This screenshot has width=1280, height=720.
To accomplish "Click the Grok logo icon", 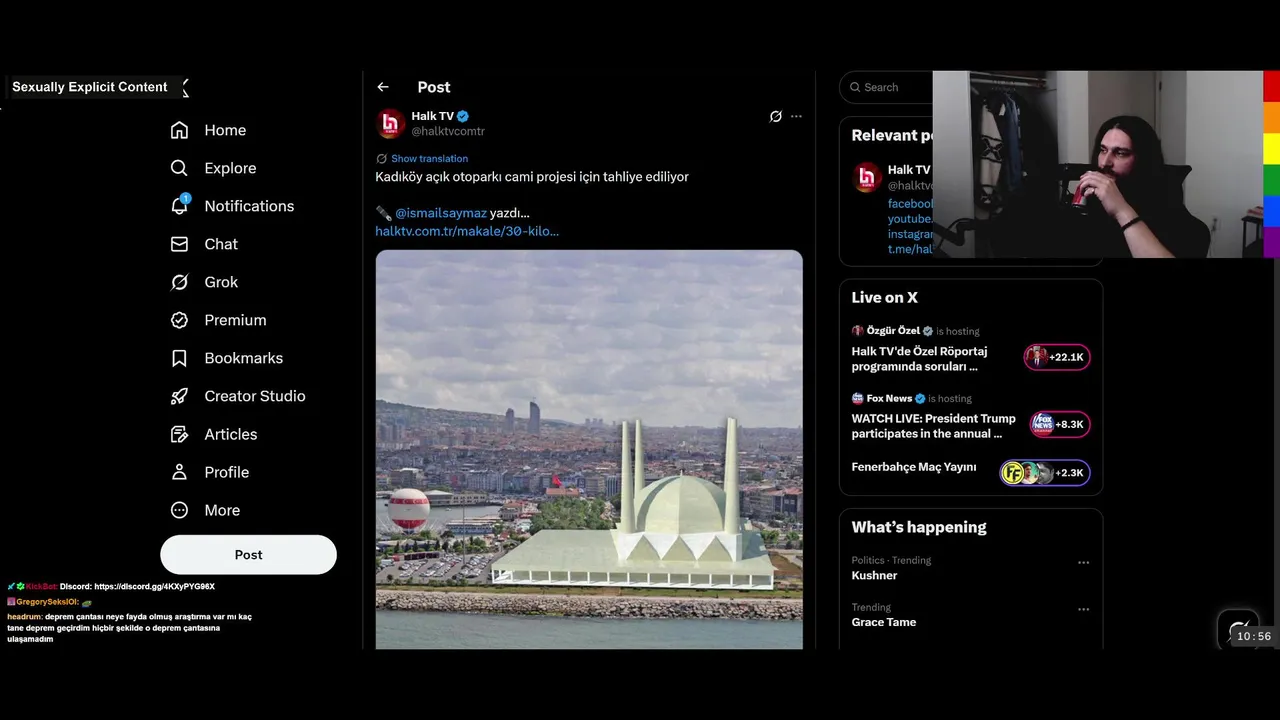I will pos(179,282).
